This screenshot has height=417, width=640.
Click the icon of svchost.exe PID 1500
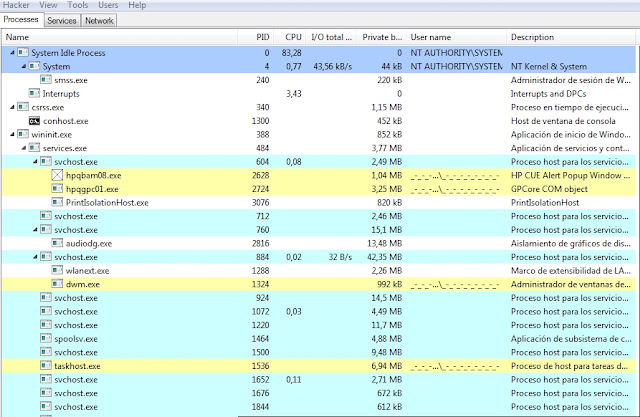coord(46,352)
